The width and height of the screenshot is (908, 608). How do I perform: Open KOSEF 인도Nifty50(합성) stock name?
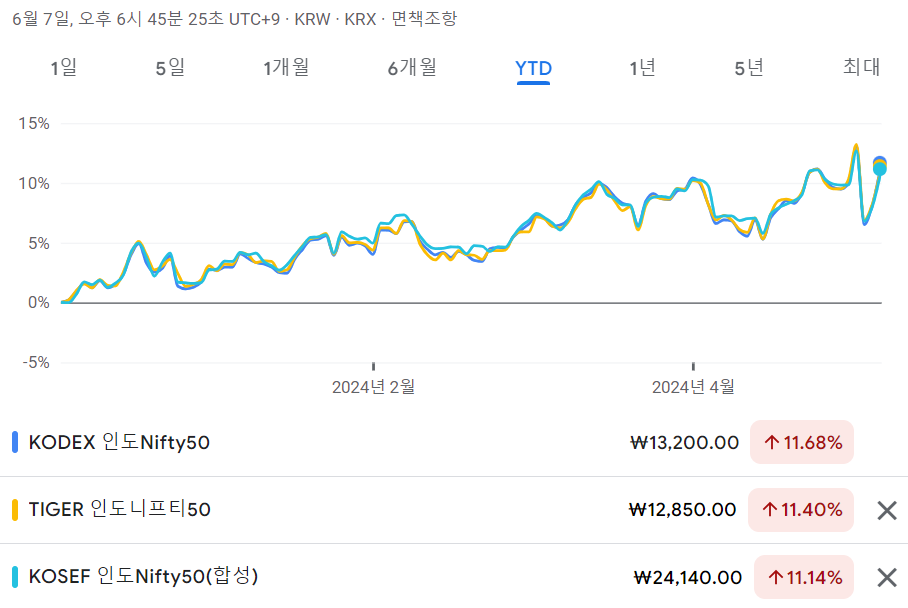click(143, 576)
